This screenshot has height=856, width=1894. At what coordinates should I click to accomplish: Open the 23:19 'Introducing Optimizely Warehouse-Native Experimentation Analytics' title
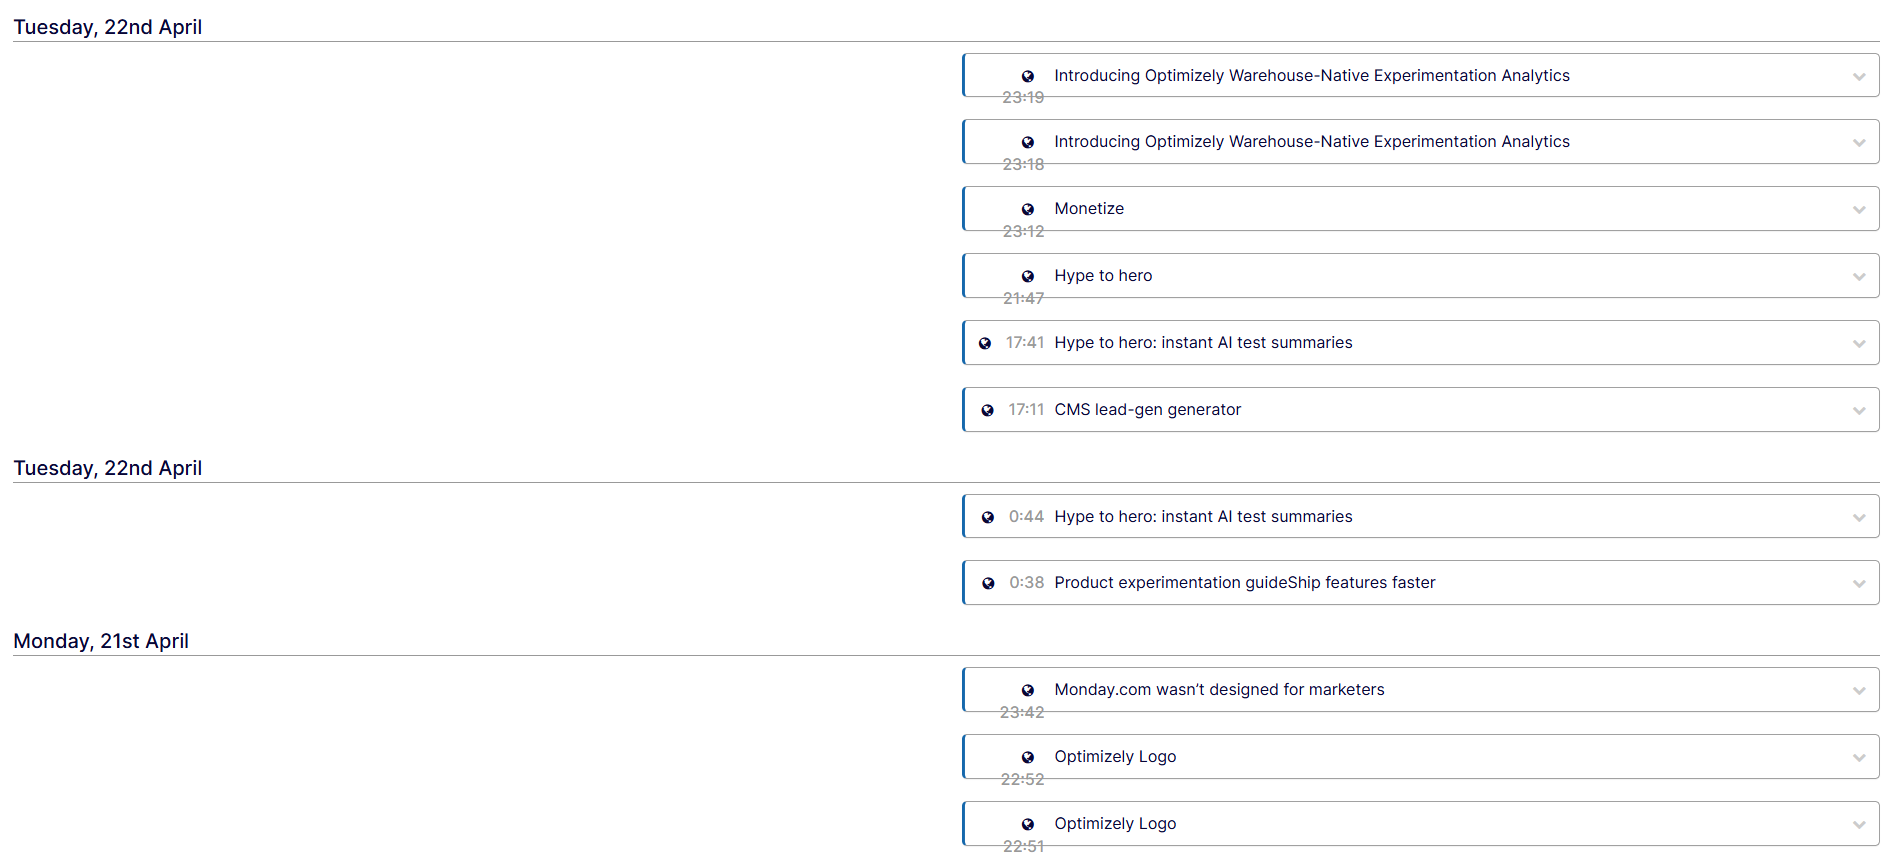pyautogui.click(x=1312, y=76)
